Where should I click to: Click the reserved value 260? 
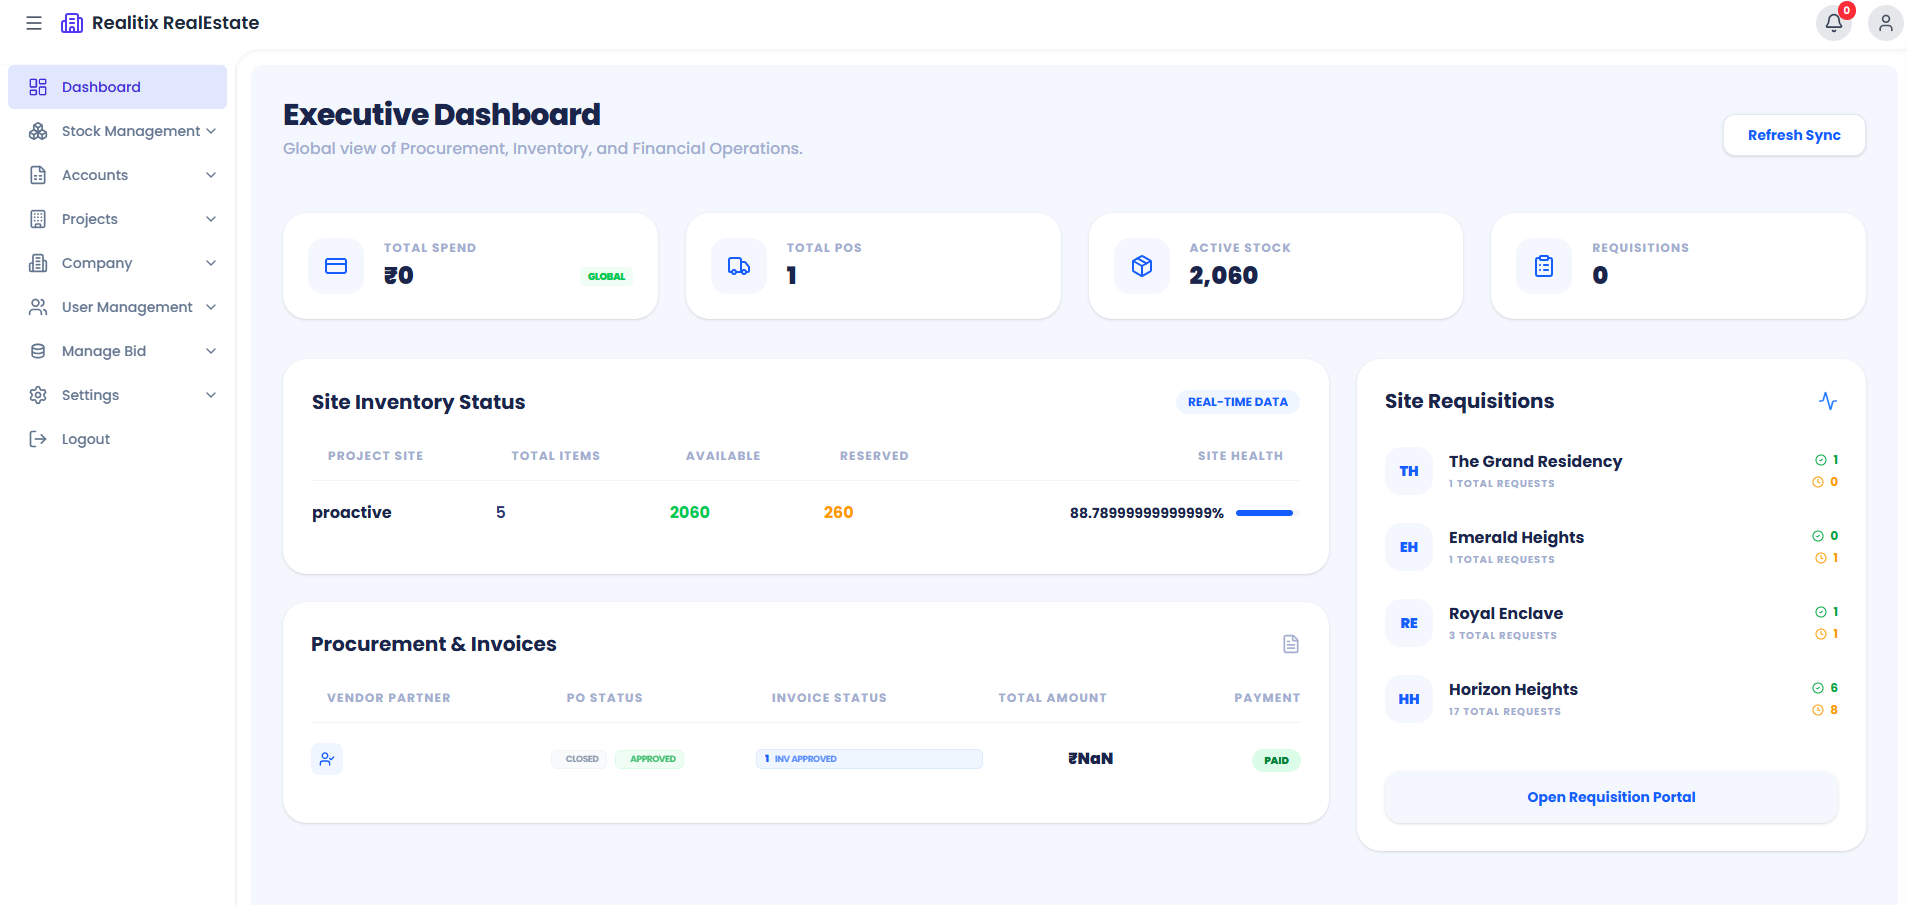tap(838, 512)
